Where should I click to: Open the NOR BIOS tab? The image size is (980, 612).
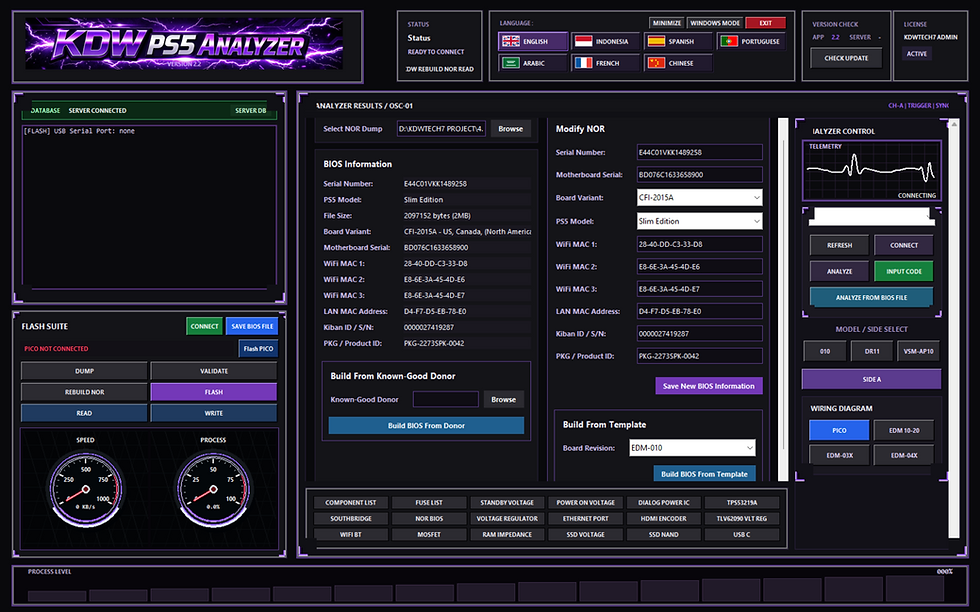429,519
